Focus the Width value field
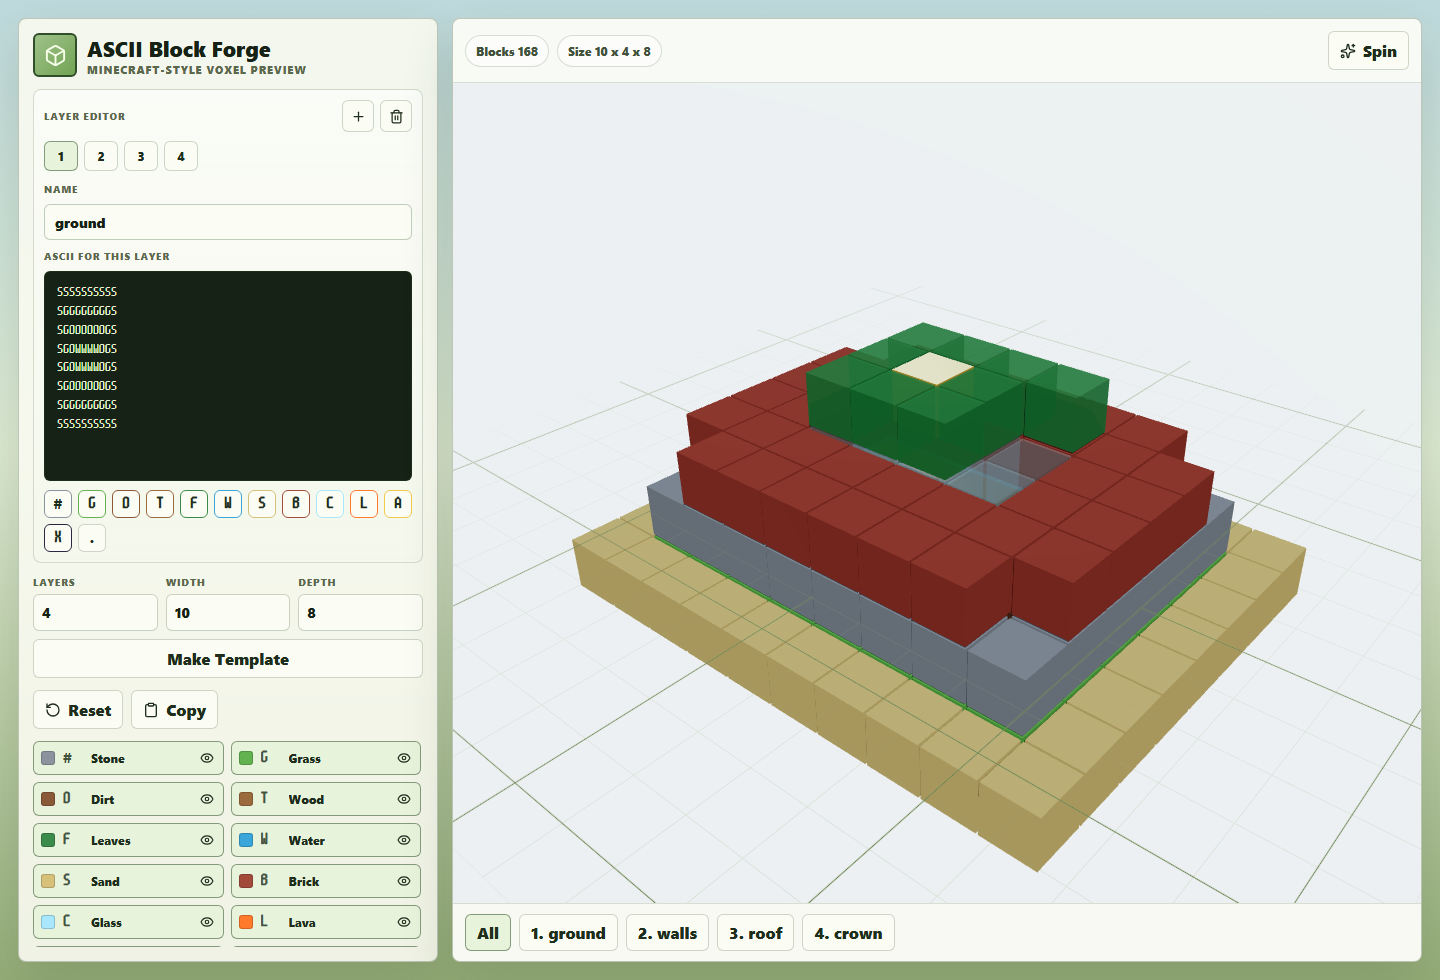The height and width of the screenshot is (980, 1440). click(228, 612)
